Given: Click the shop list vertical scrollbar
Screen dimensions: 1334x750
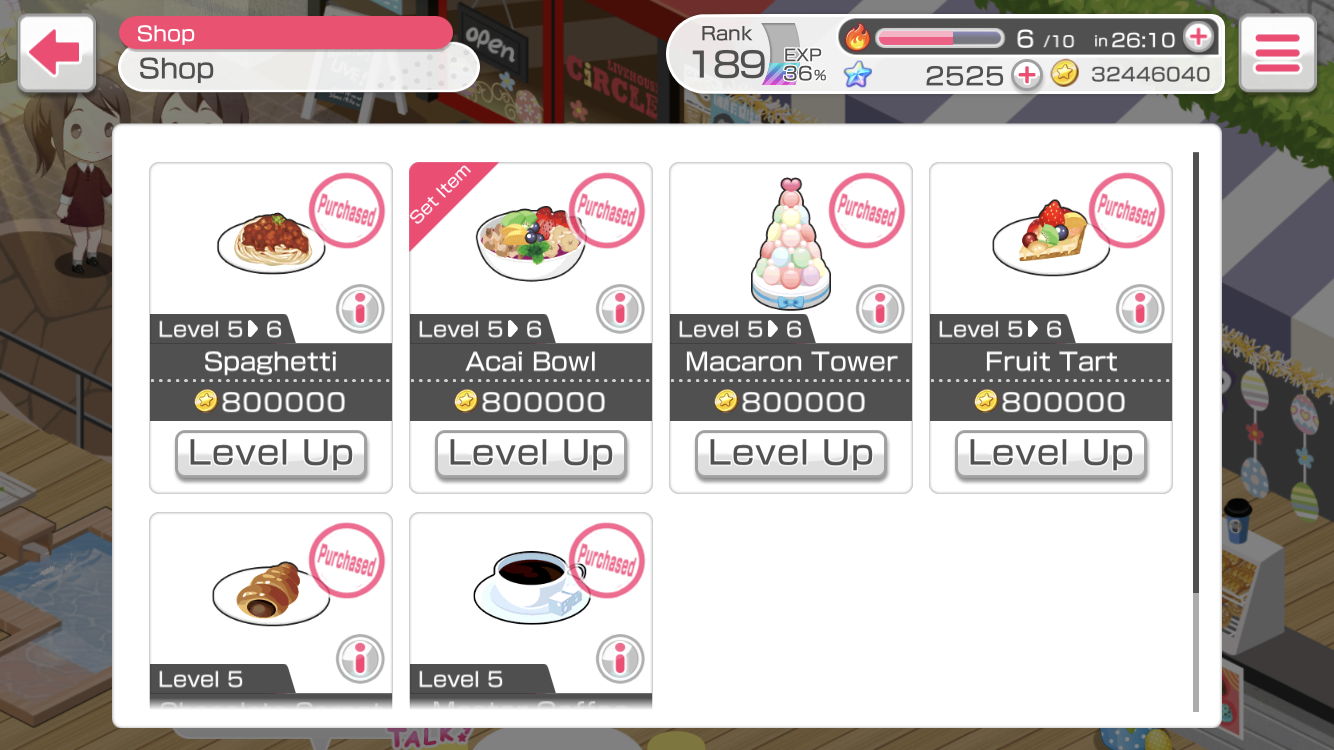Looking at the screenshot, I should (x=1195, y=430).
